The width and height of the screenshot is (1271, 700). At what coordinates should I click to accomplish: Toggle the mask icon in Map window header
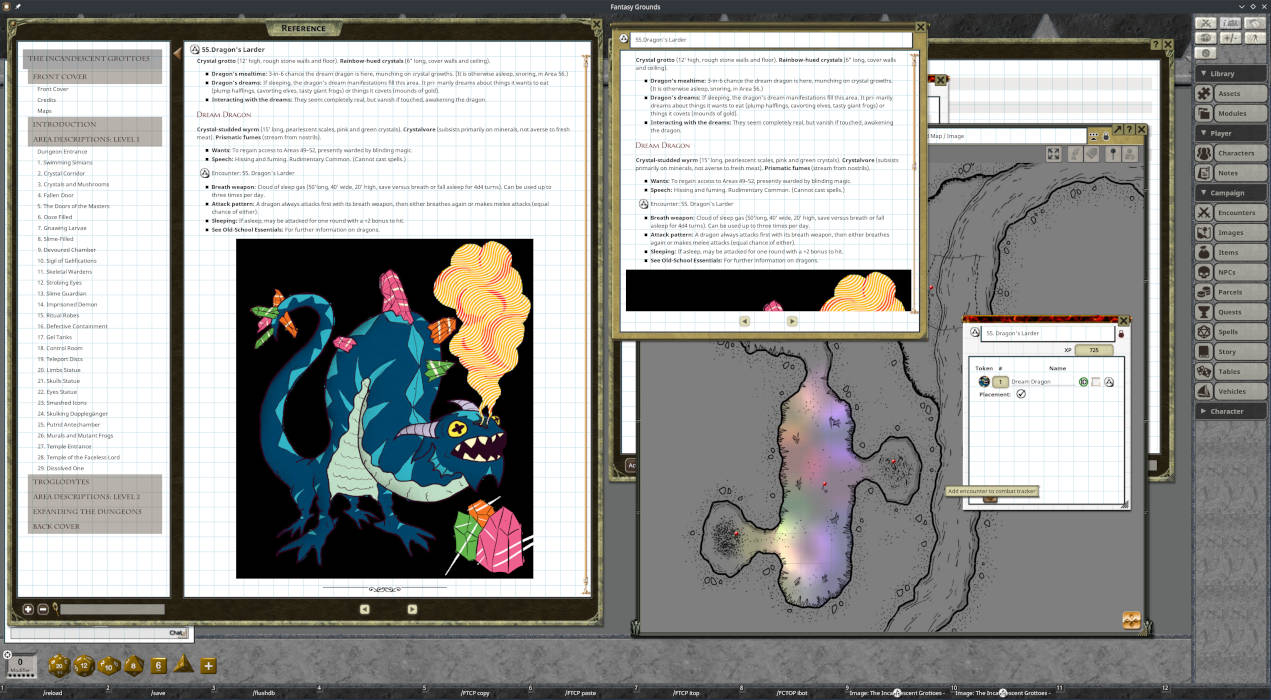point(1093,135)
